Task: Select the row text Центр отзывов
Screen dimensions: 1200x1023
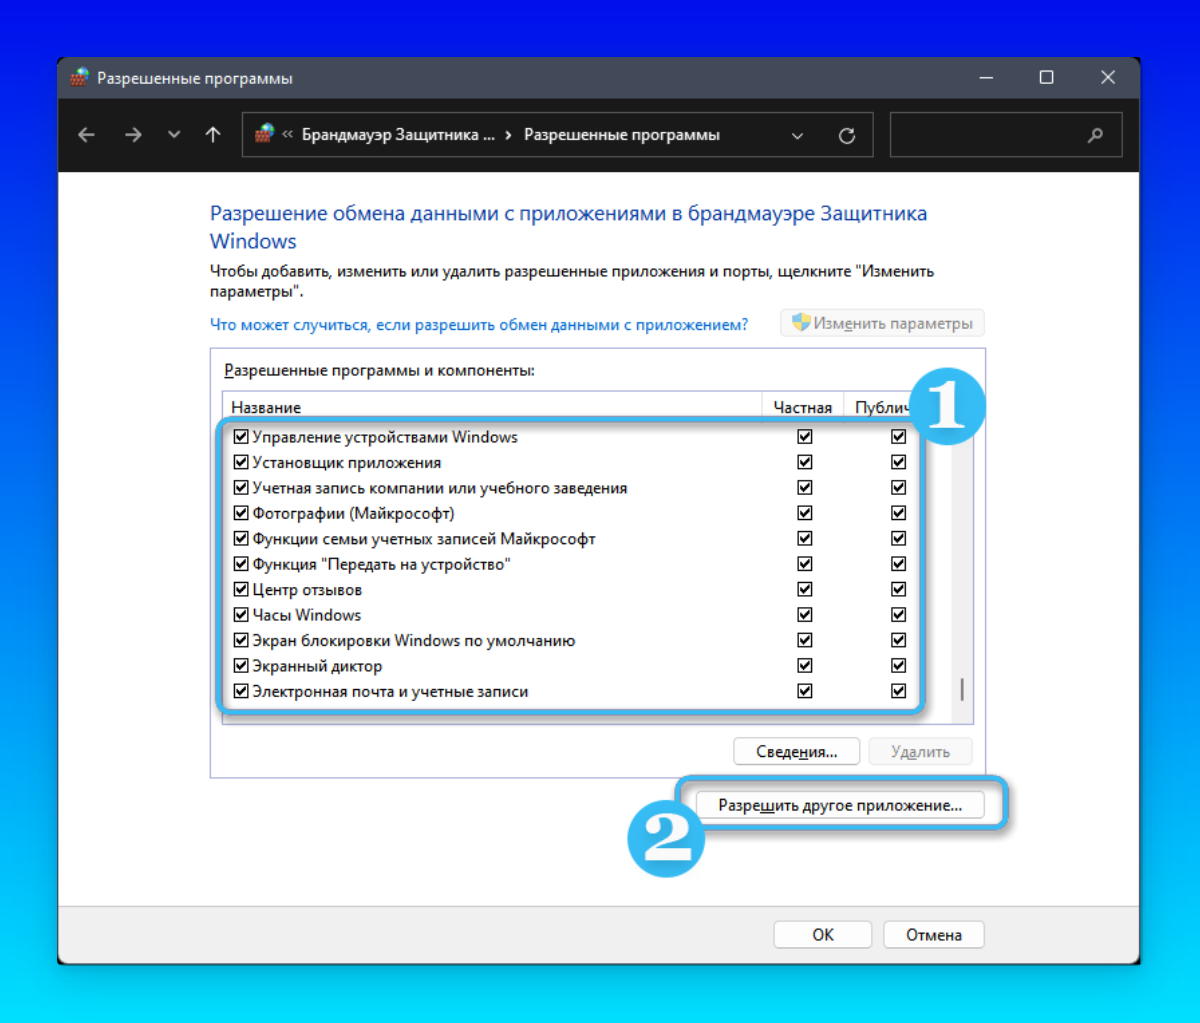Action: pos(307,590)
